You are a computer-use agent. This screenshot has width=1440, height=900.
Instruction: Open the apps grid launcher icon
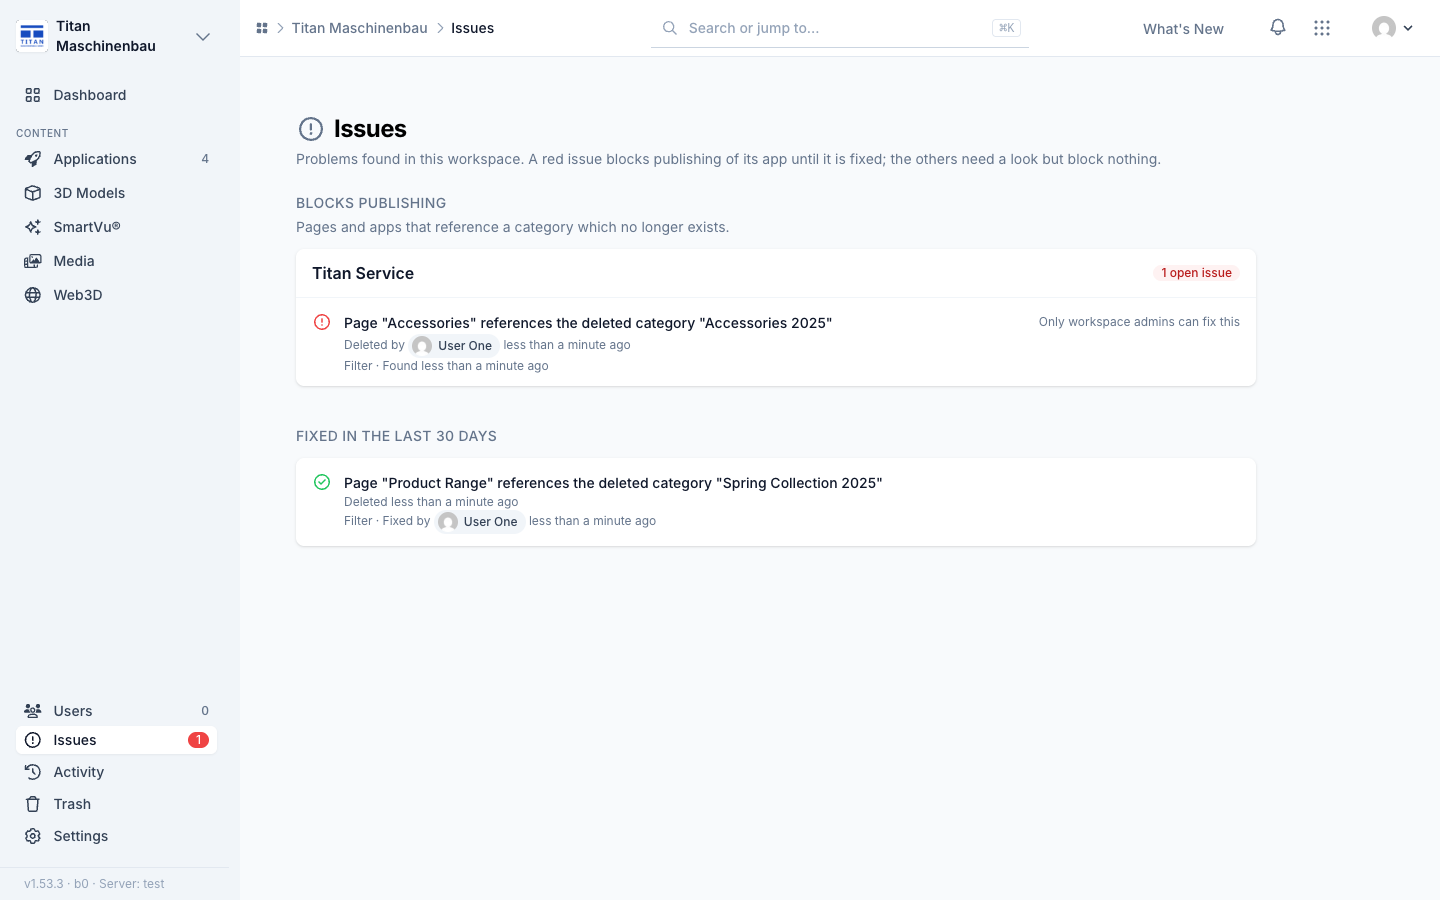coord(1322,28)
